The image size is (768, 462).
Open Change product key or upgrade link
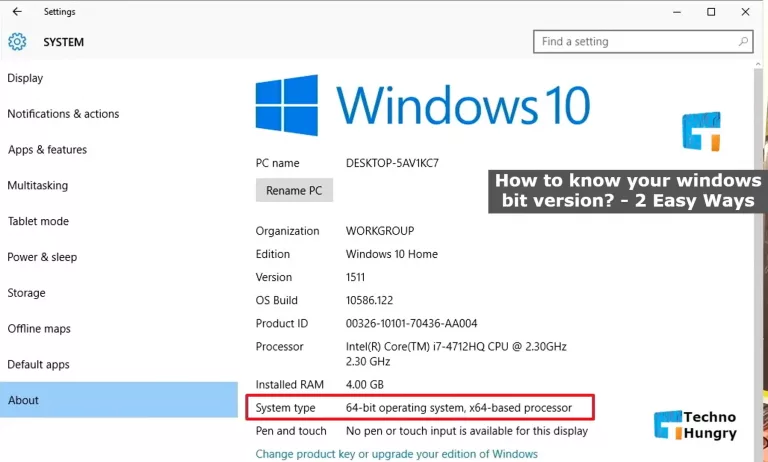[397, 454]
